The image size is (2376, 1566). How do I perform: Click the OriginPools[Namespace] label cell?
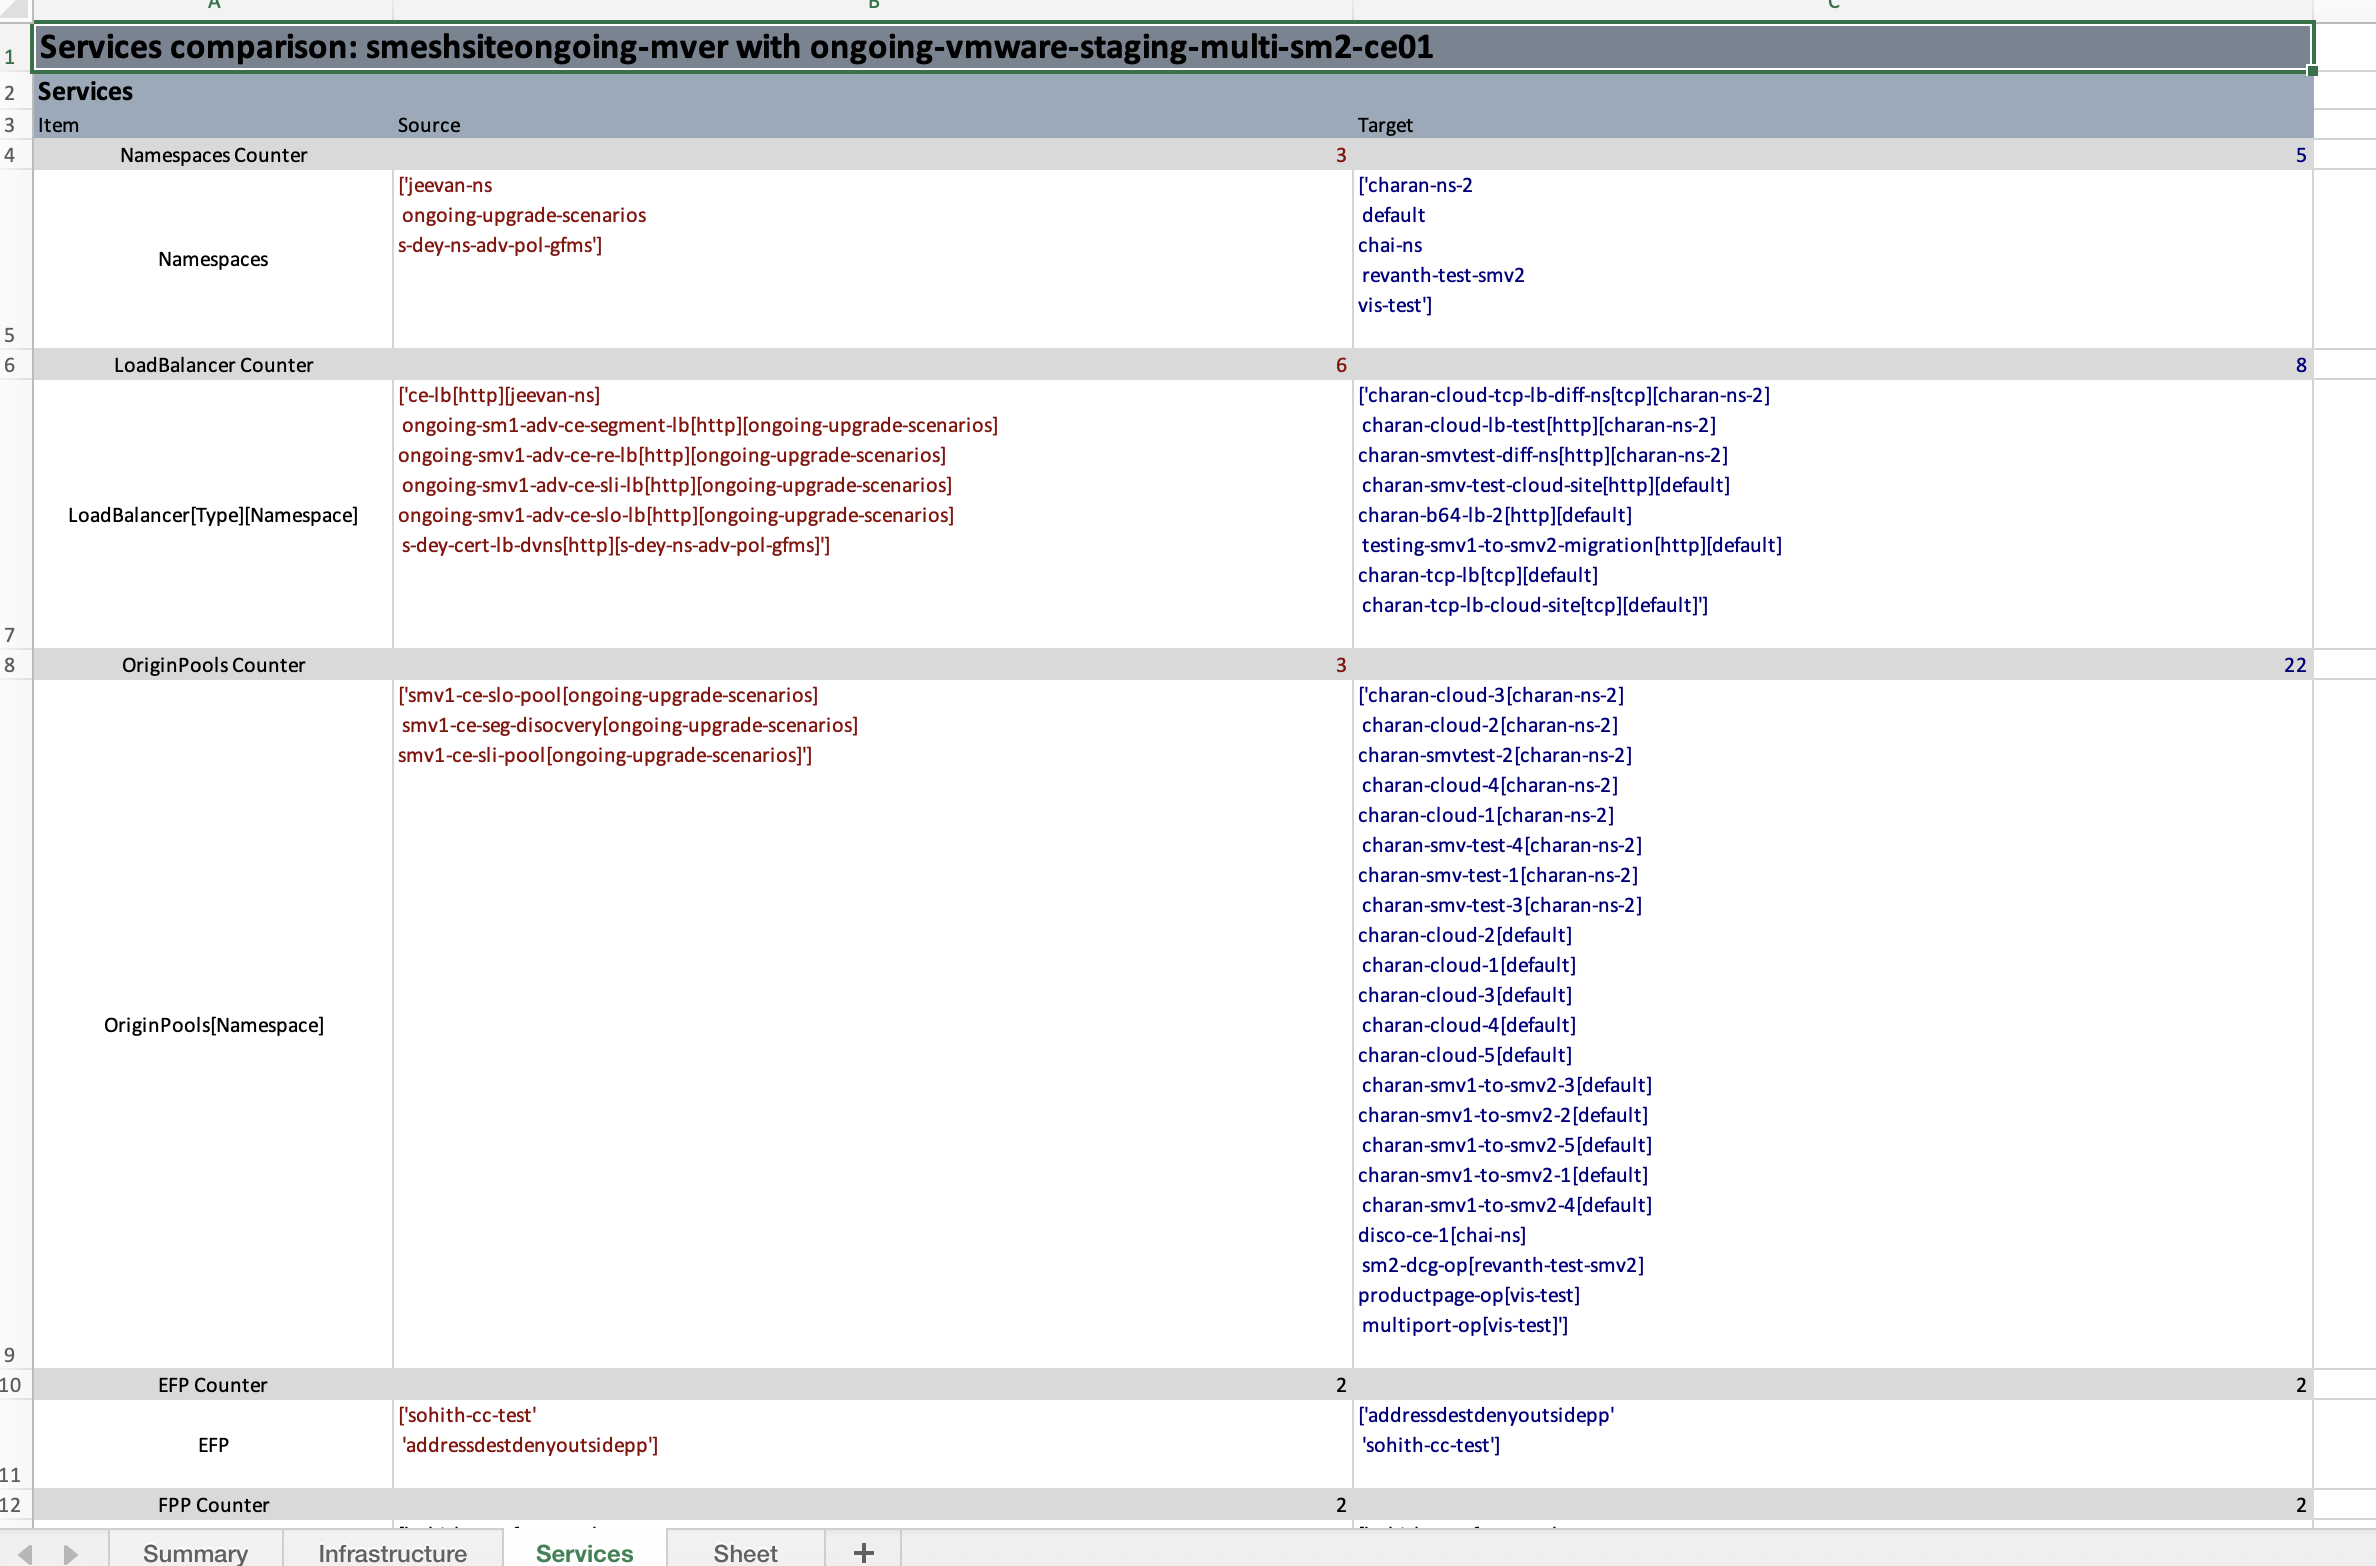(x=213, y=1025)
